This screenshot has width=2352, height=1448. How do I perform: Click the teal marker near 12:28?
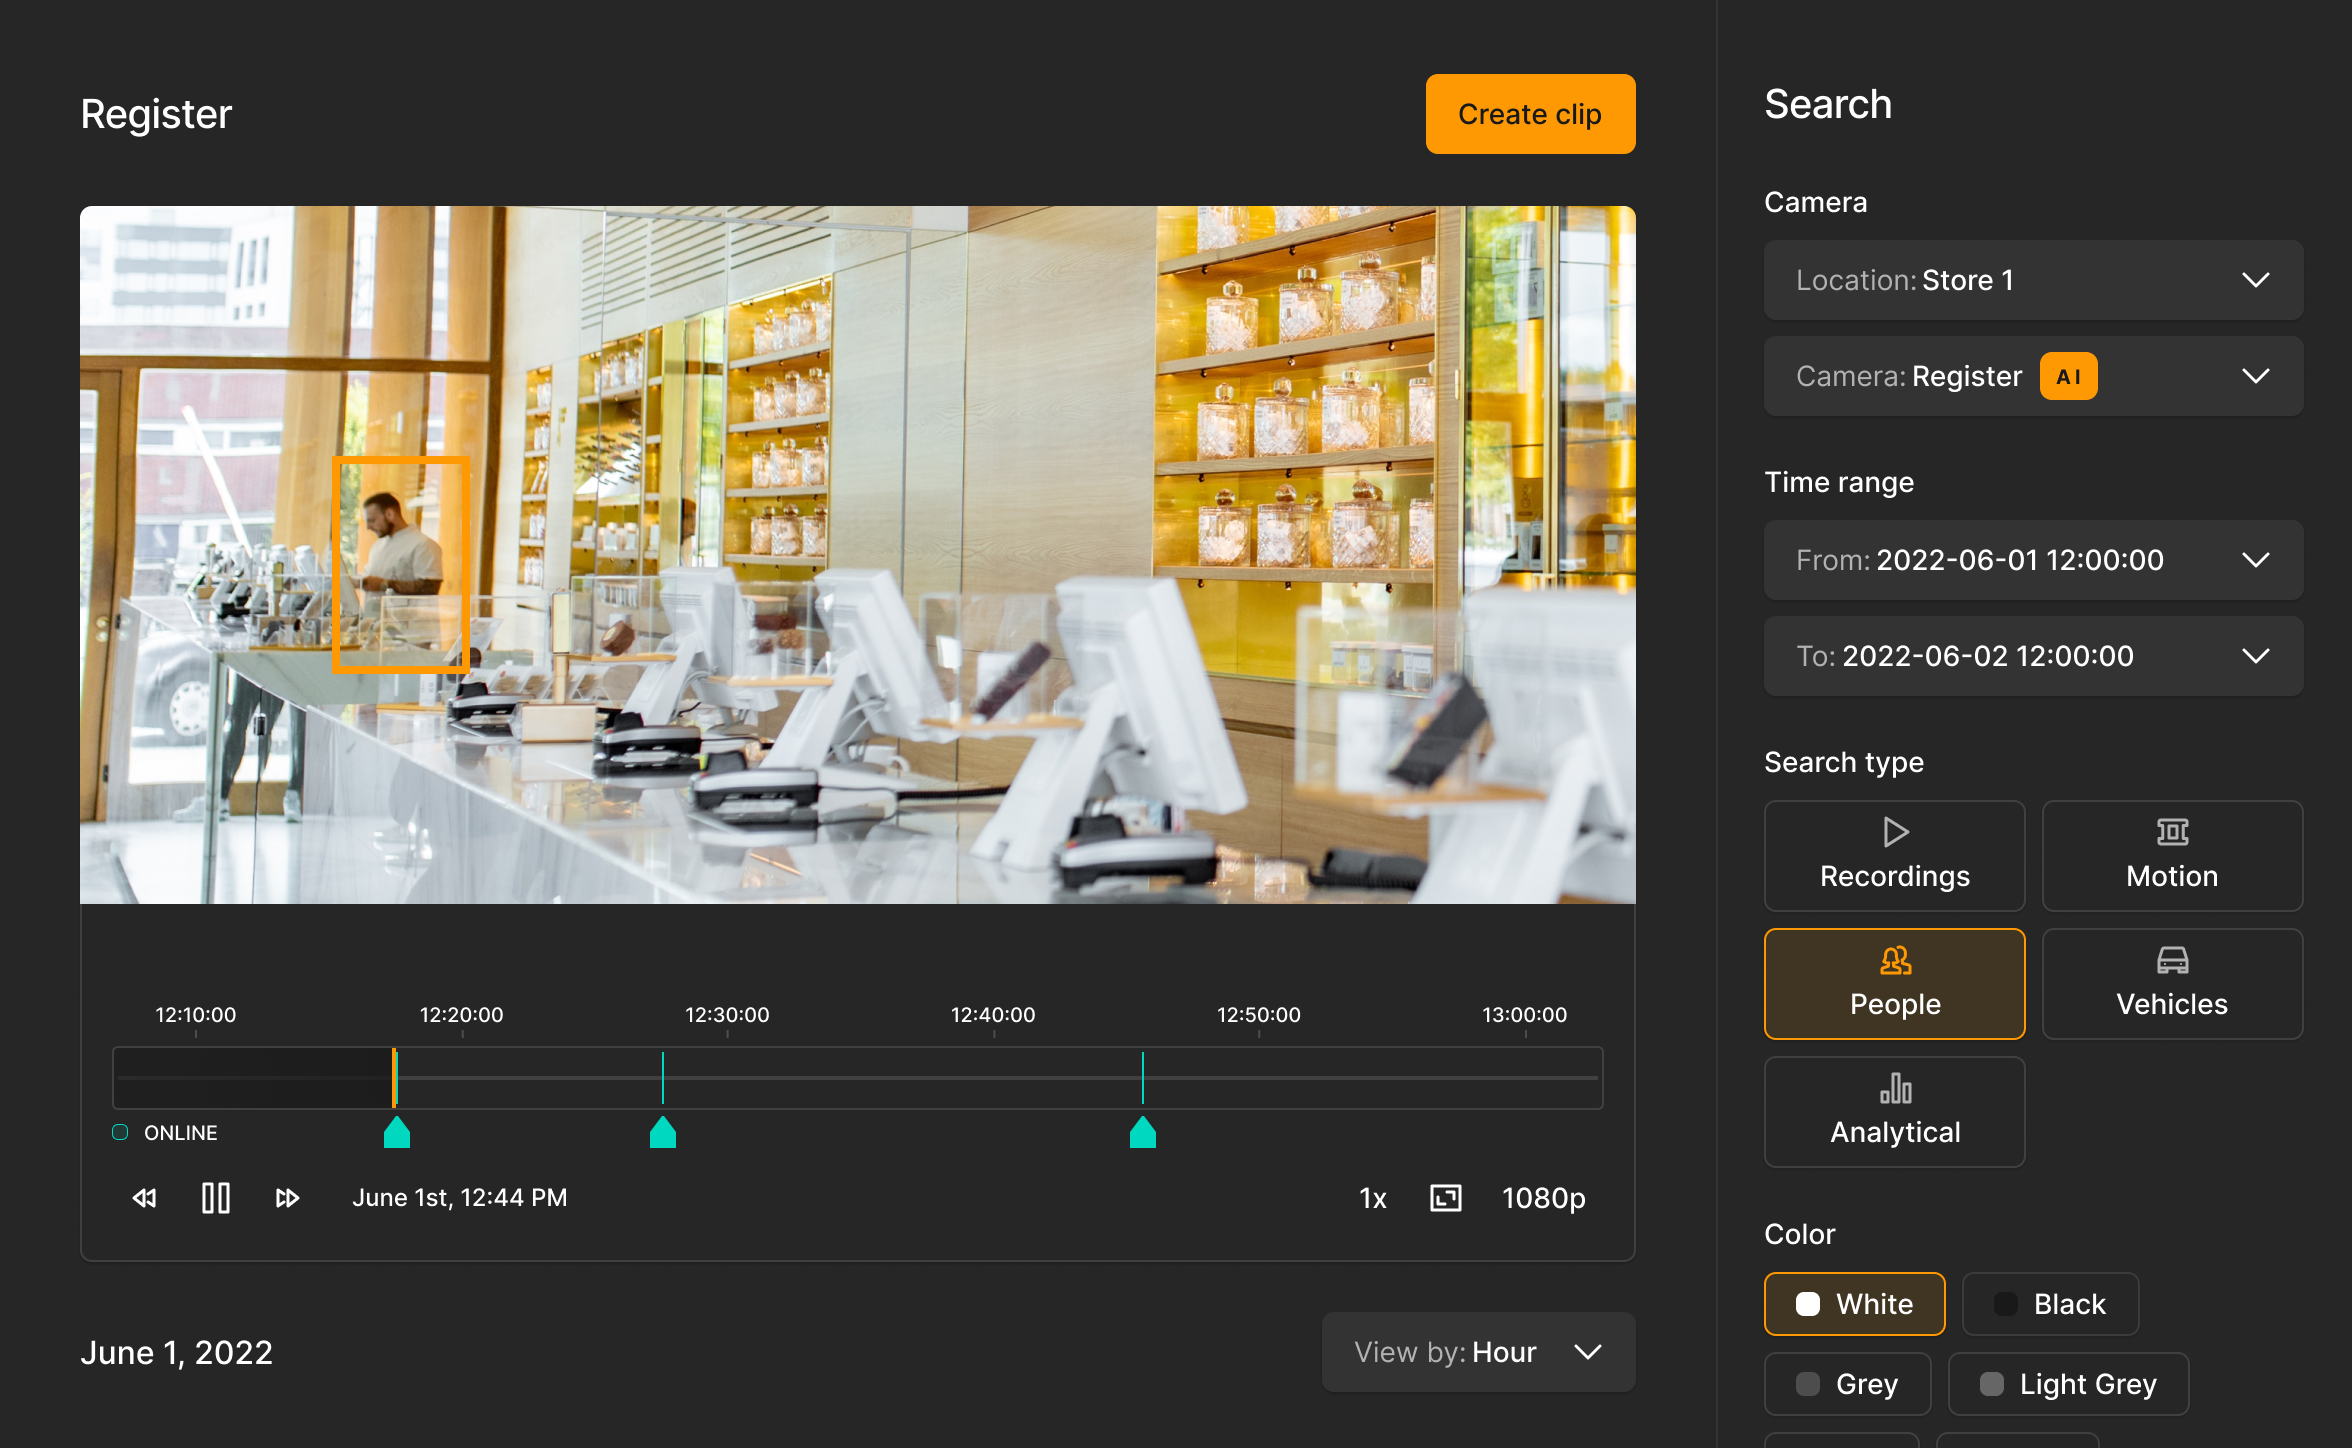pos(663,1132)
